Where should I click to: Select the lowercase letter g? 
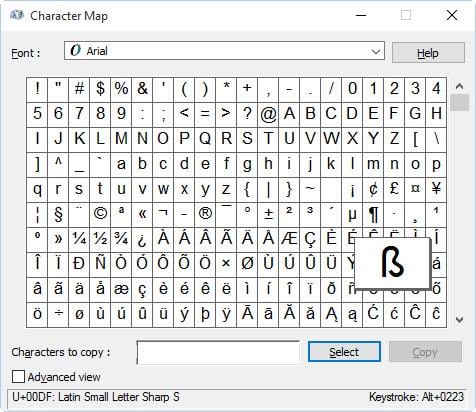coord(247,164)
